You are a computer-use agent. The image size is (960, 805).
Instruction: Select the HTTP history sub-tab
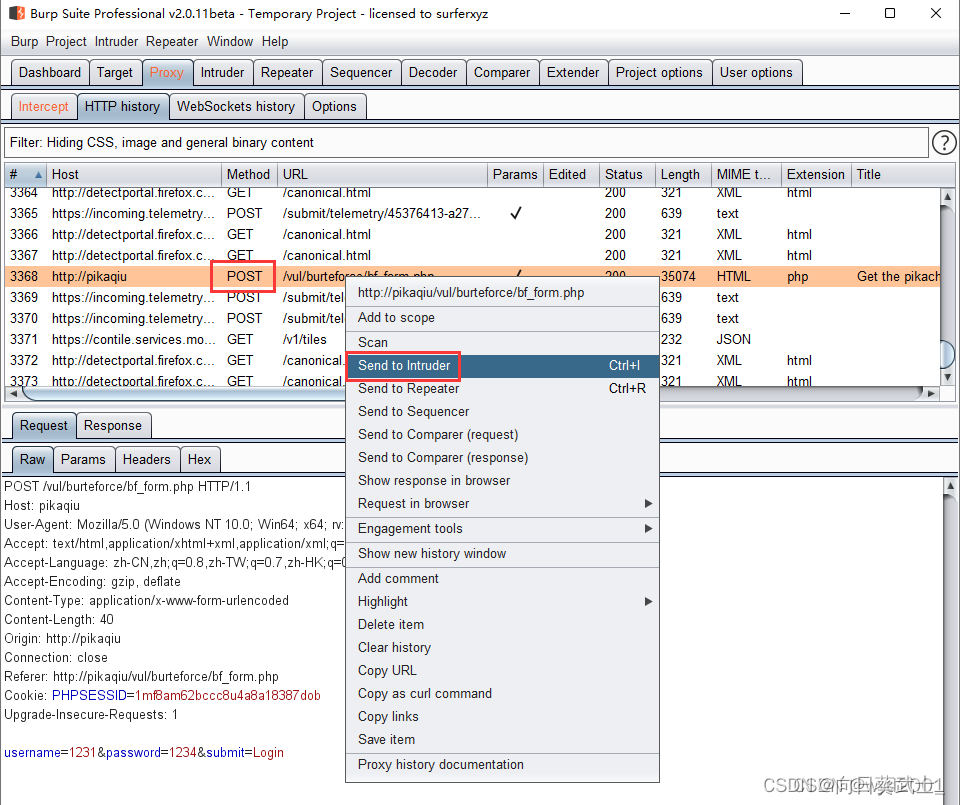click(x=122, y=107)
